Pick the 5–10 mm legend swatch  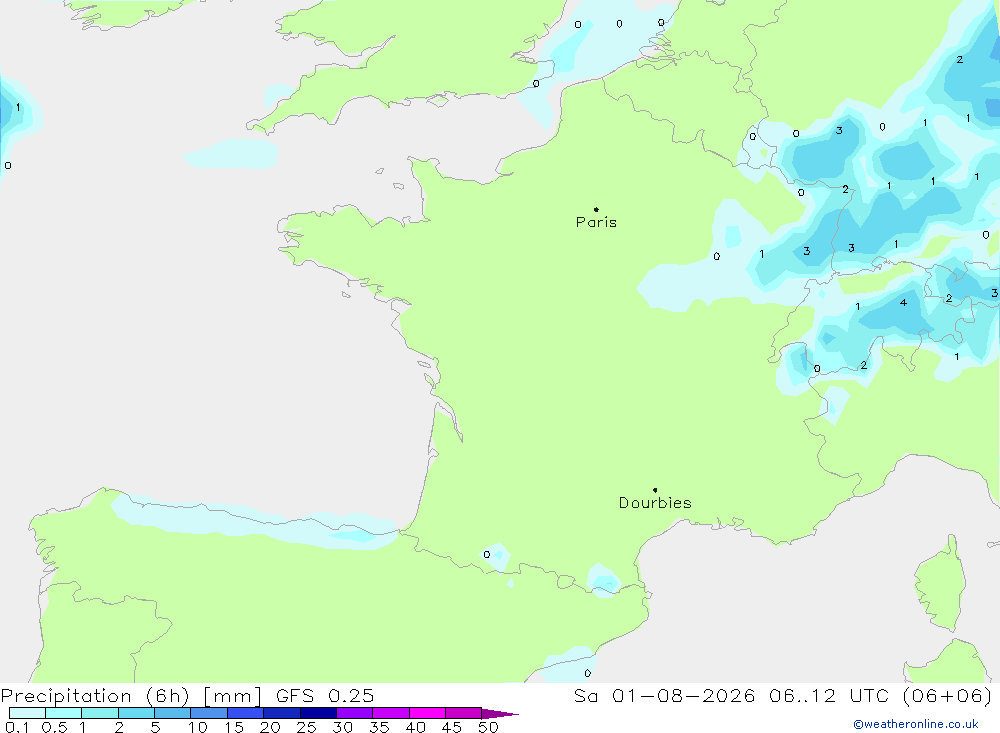pyautogui.click(x=173, y=713)
